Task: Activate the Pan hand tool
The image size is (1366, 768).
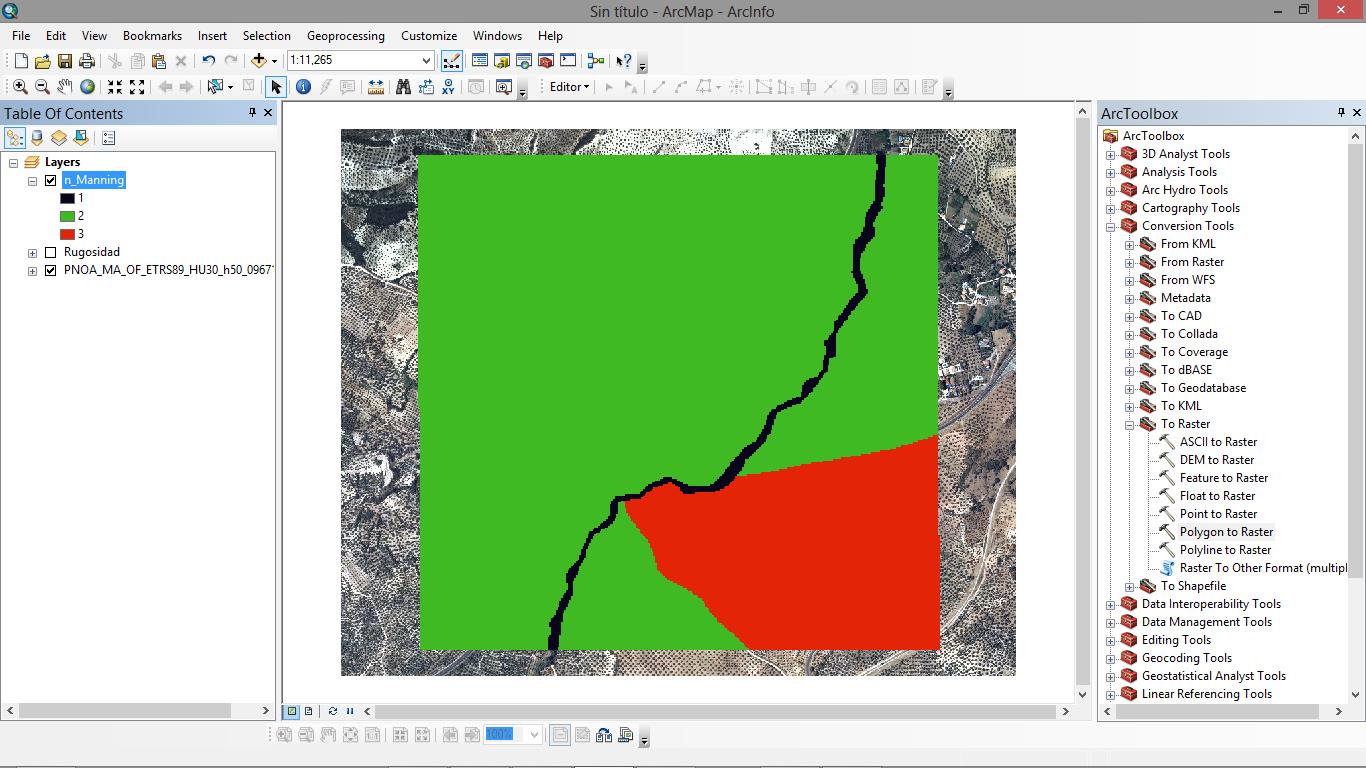Action: 65,87
